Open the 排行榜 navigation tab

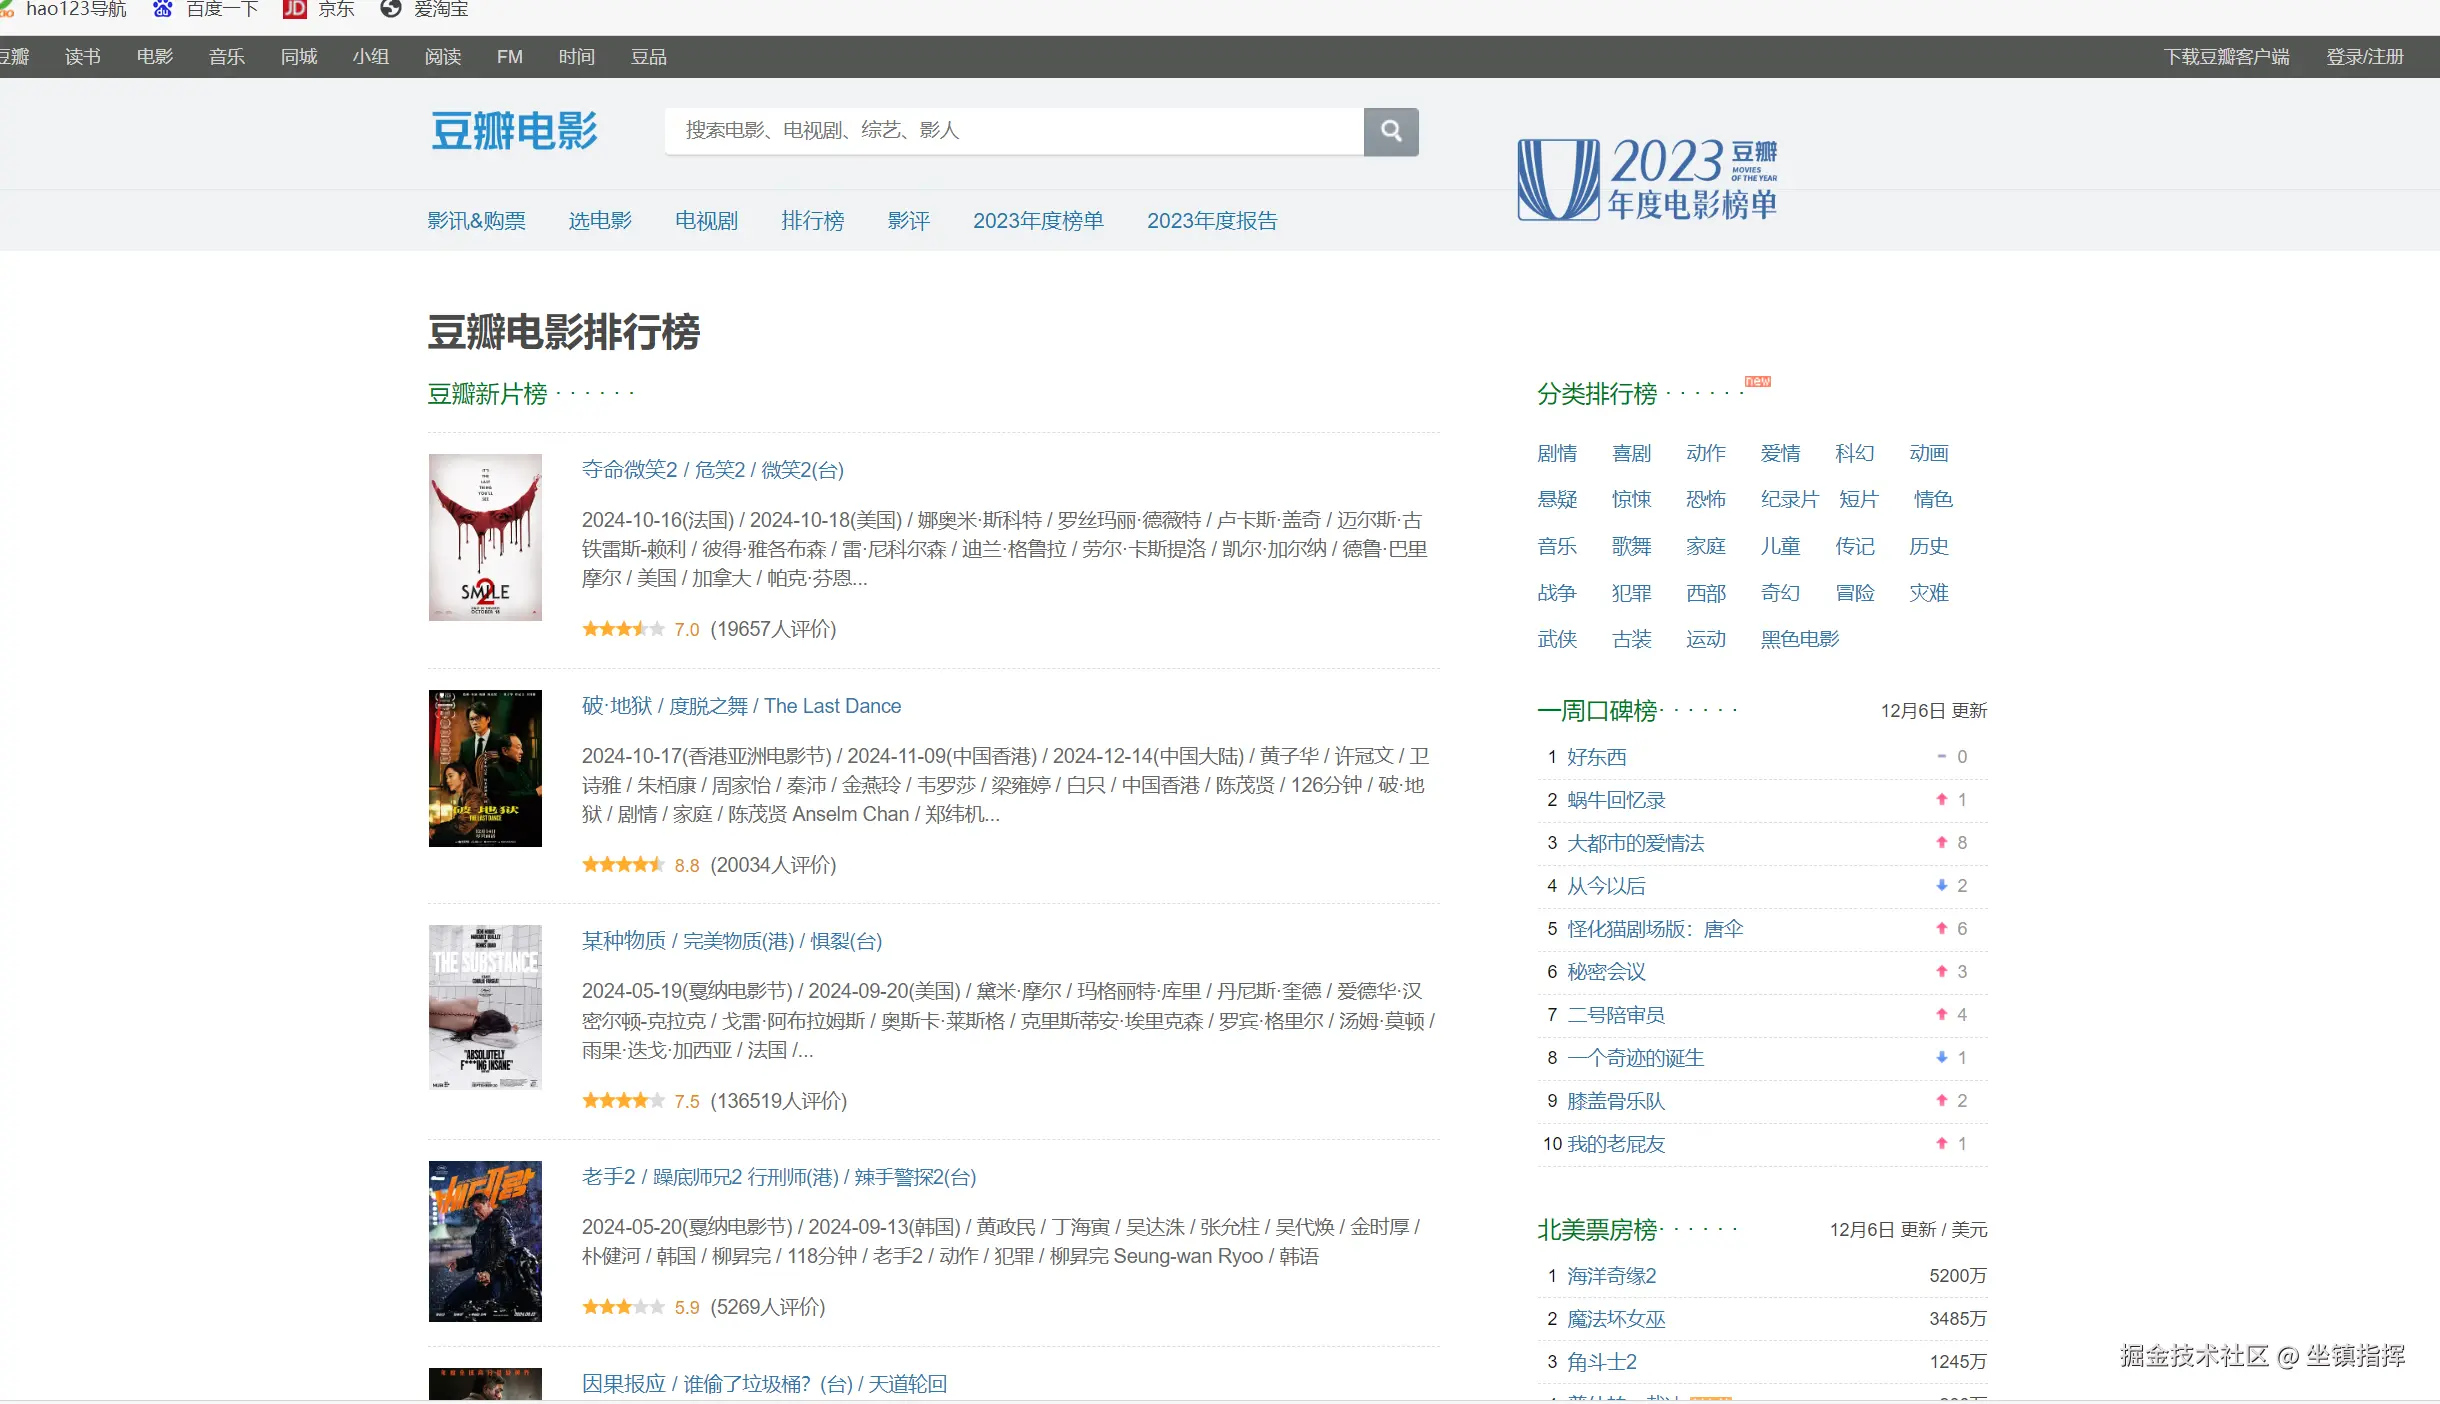(x=812, y=221)
